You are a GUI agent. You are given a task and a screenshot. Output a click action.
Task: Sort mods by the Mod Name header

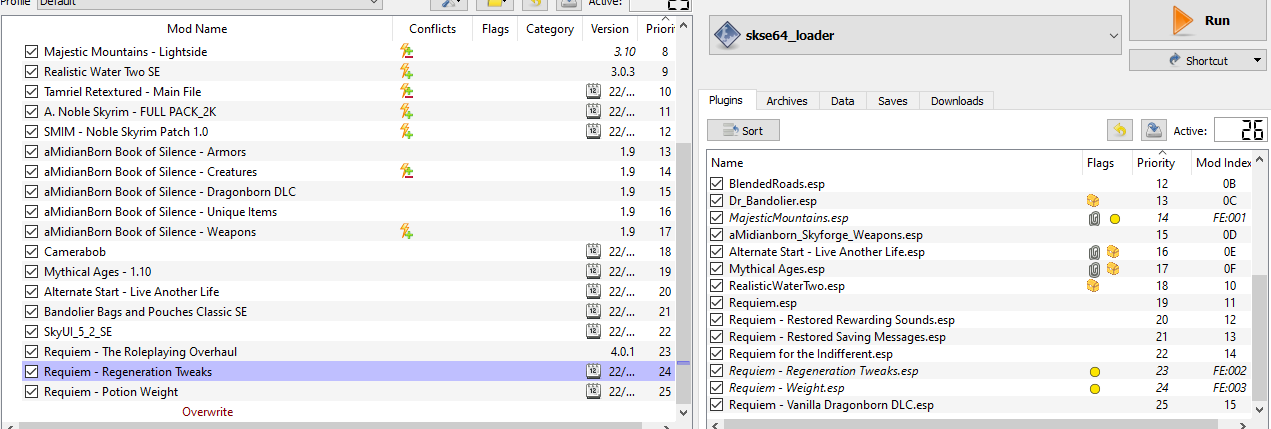(197, 29)
